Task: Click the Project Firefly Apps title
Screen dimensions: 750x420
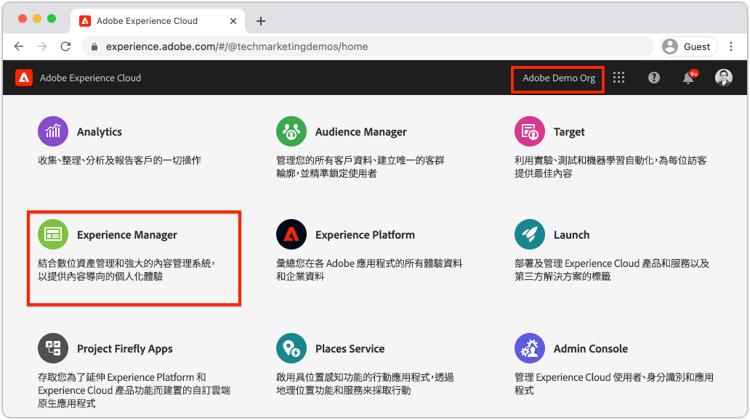Action: [125, 349]
